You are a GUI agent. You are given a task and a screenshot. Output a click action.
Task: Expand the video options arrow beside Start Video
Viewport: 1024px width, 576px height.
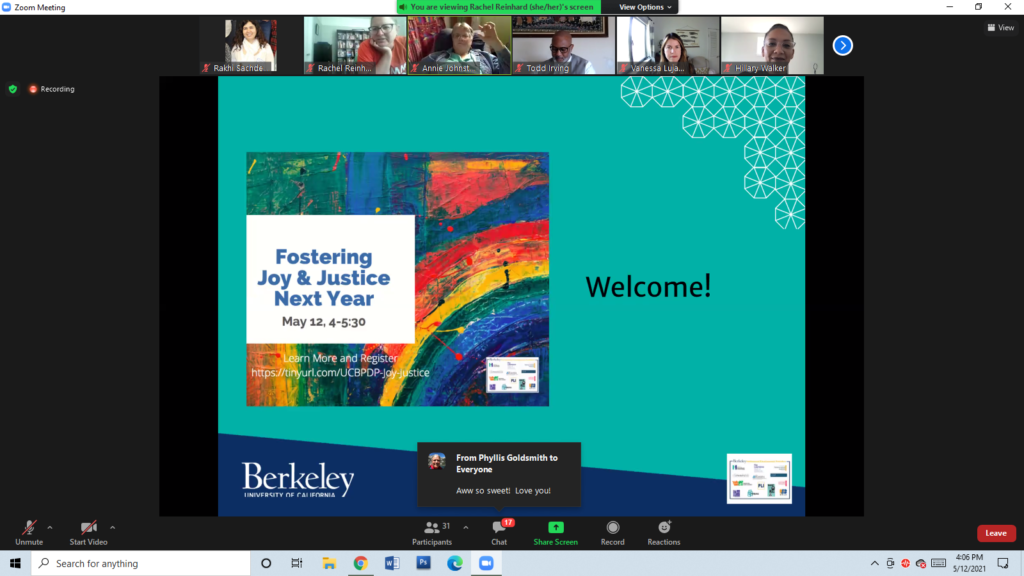click(x=112, y=527)
